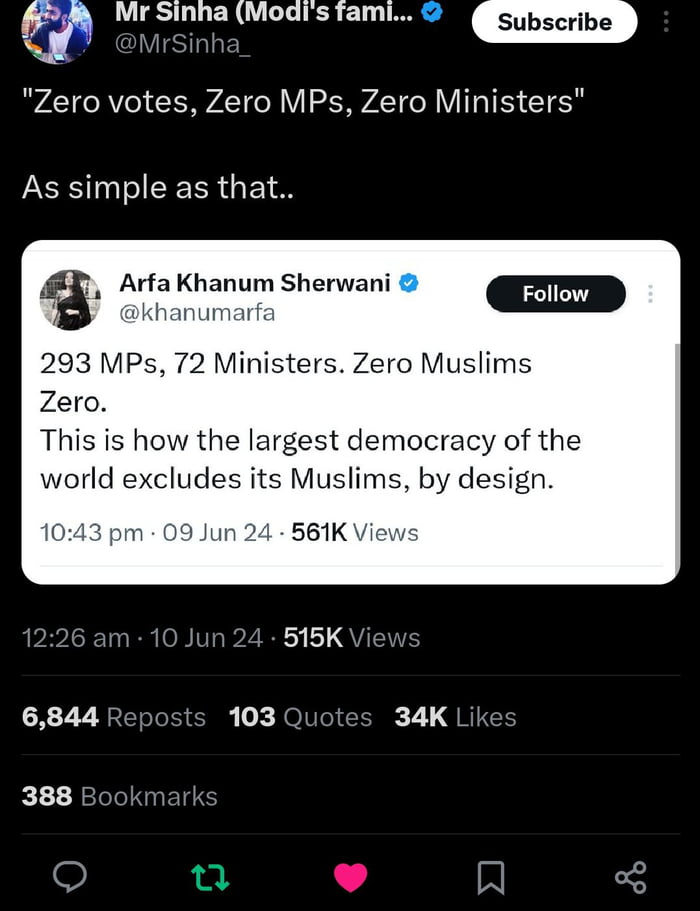Open Arfa Khanum Sherwani's profile picture

click(70, 298)
